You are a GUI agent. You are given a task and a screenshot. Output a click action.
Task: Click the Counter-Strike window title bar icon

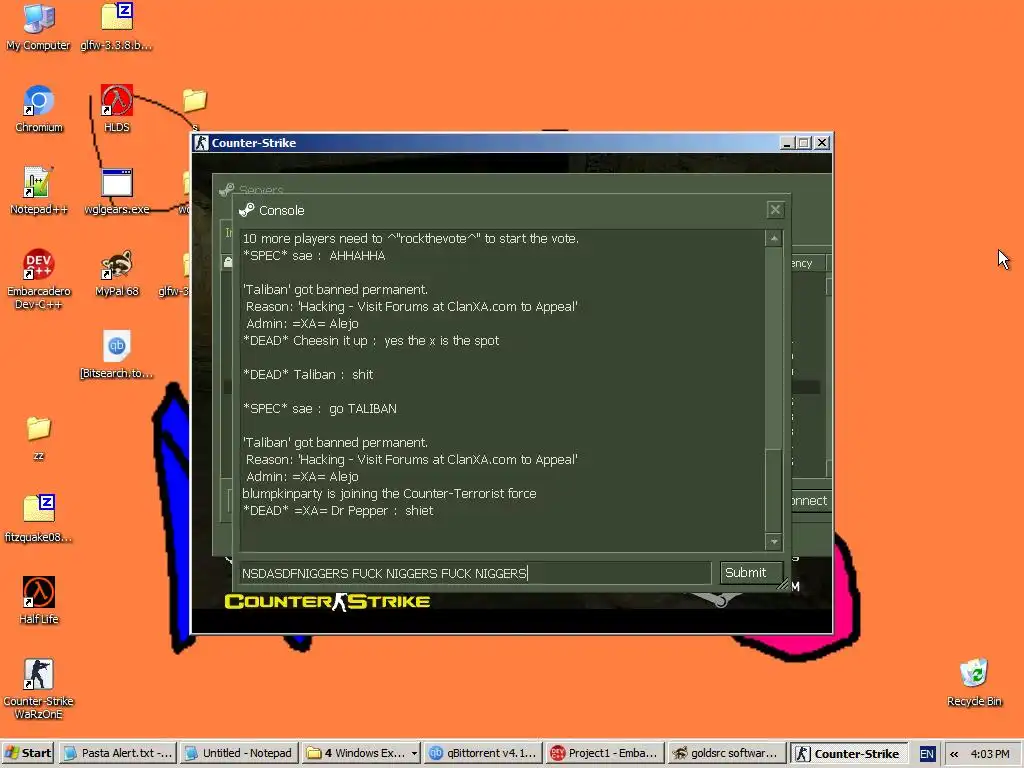tap(201, 143)
